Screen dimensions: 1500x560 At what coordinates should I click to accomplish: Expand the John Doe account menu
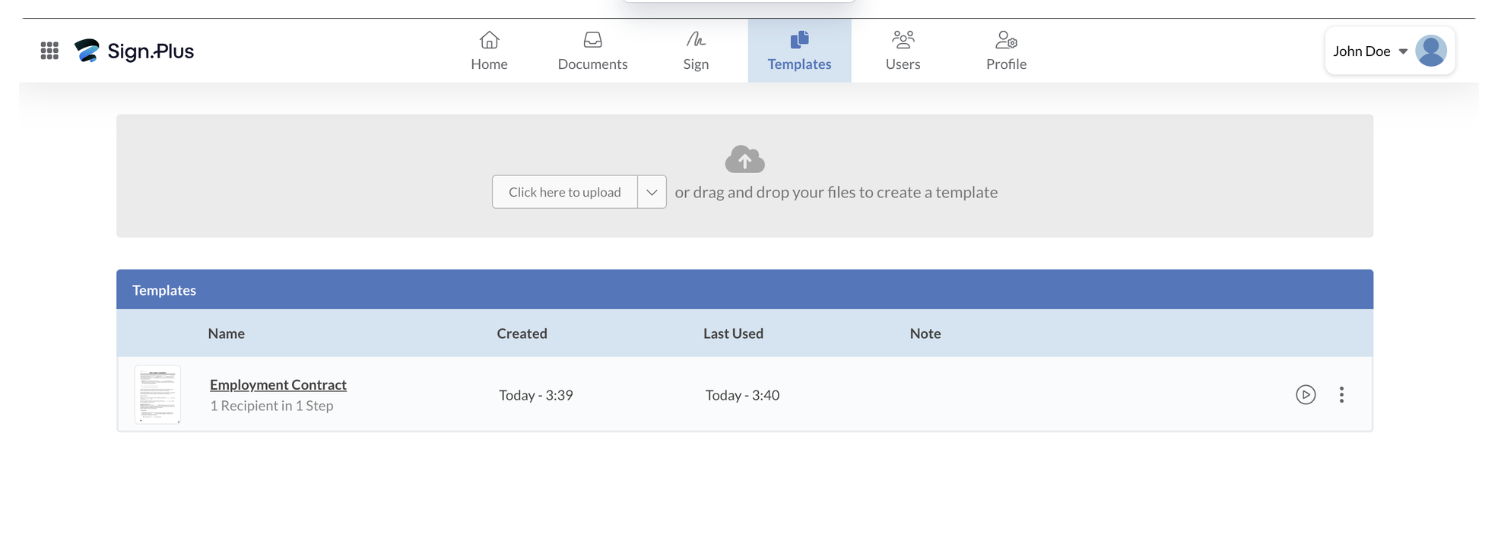1370,51
